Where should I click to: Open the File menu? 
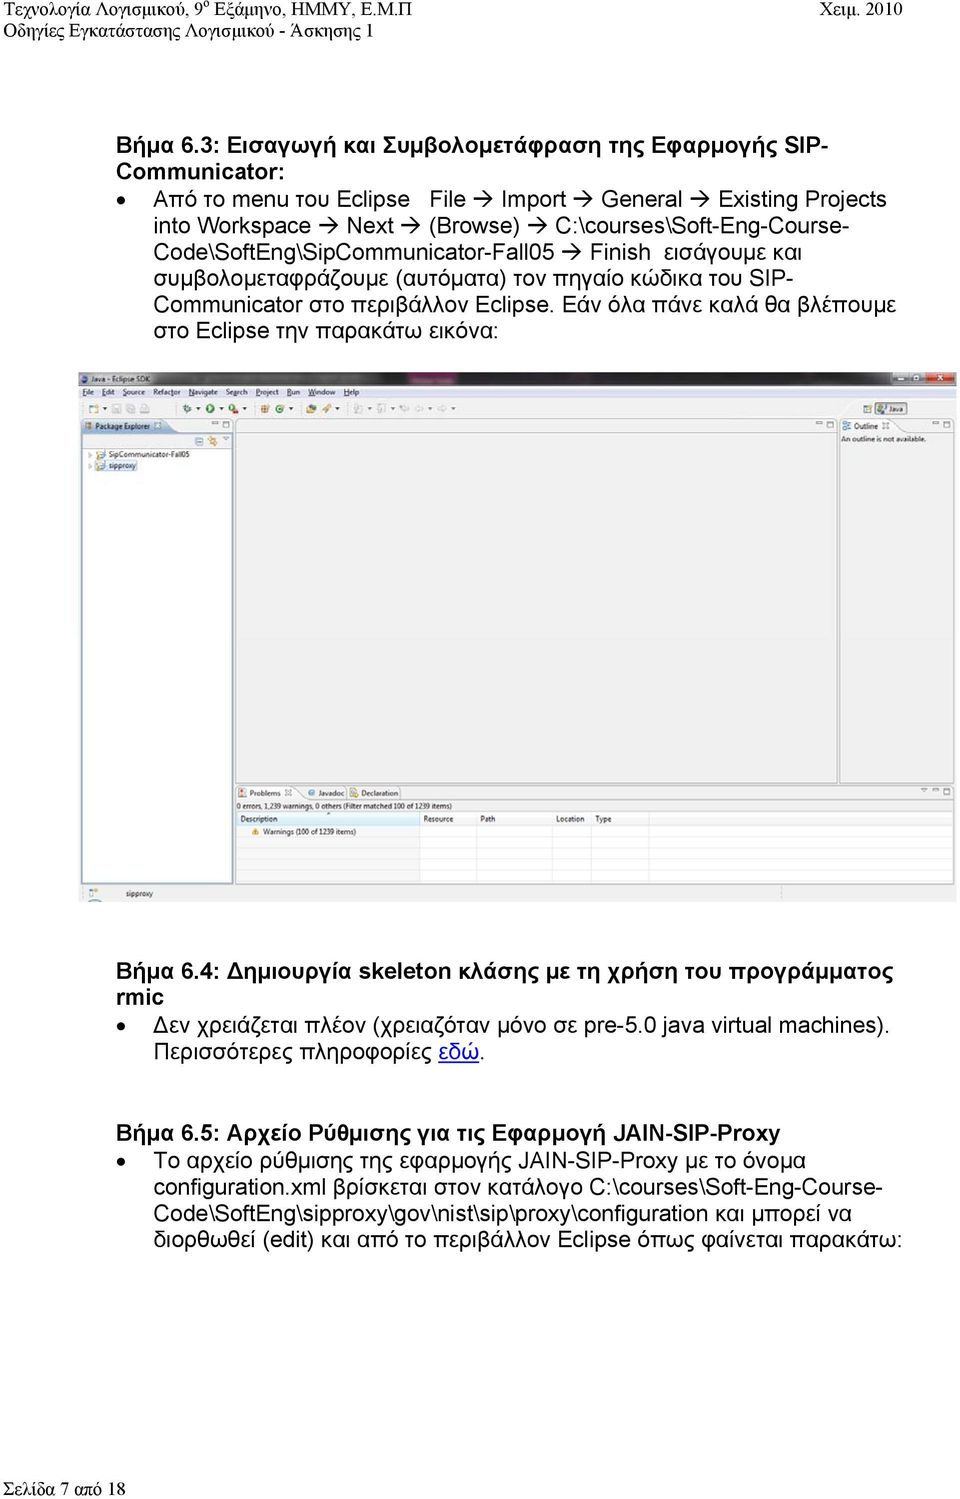tap(88, 392)
